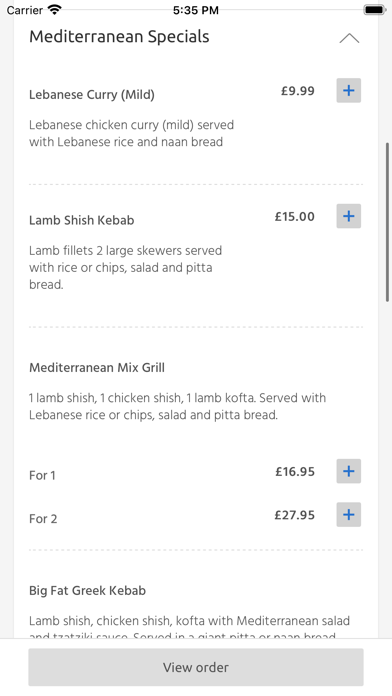The width and height of the screenshot is (392, 696).
Task: Choose the For 2 portion label
Action: [x=43, y=519]
